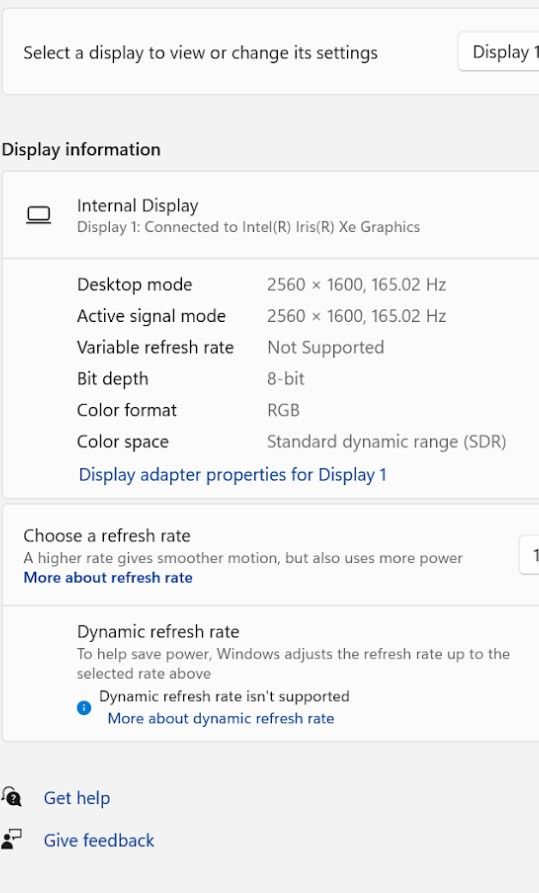Click the Get help icon

pyautogui.click(x=11, y=797)
